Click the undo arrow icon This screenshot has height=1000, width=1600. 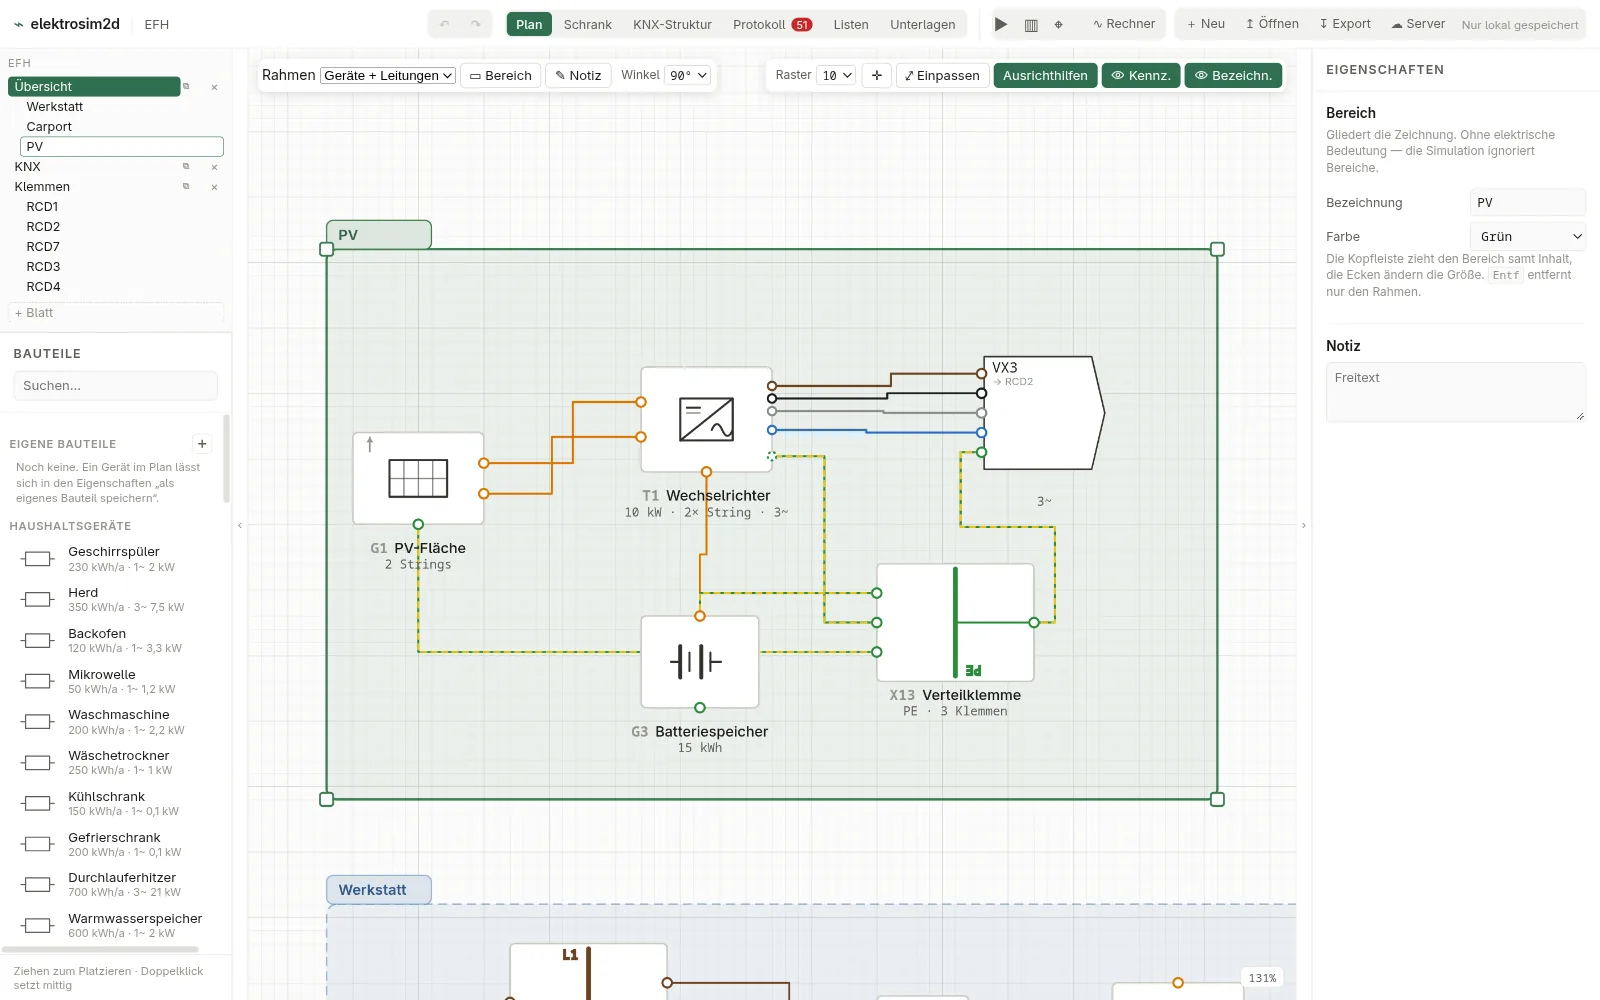445,24
